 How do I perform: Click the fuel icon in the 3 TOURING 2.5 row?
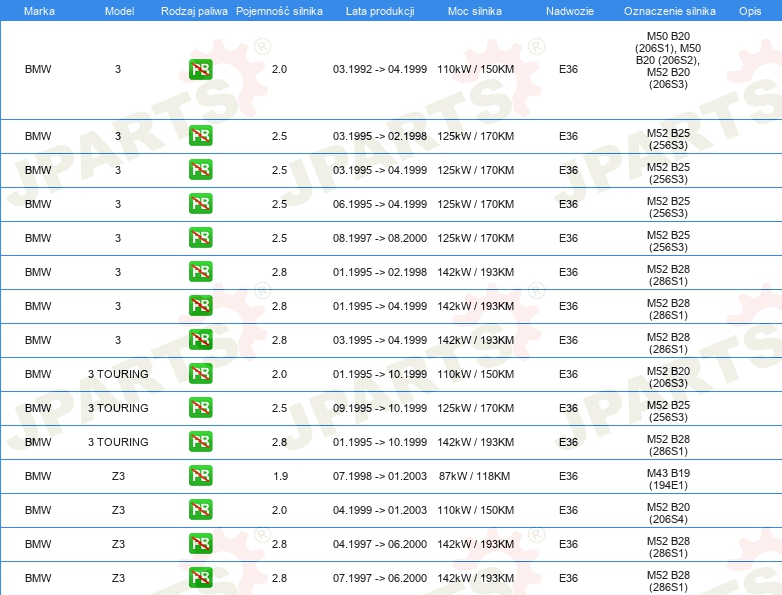(x=201, y=408)
